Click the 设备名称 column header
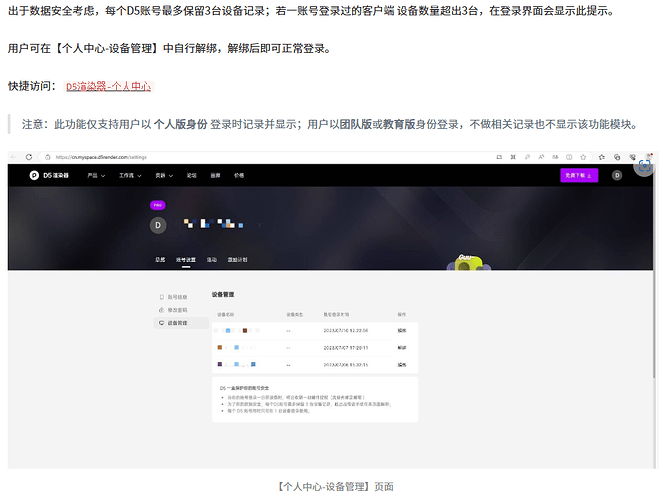659x500 pixels. 225,315
